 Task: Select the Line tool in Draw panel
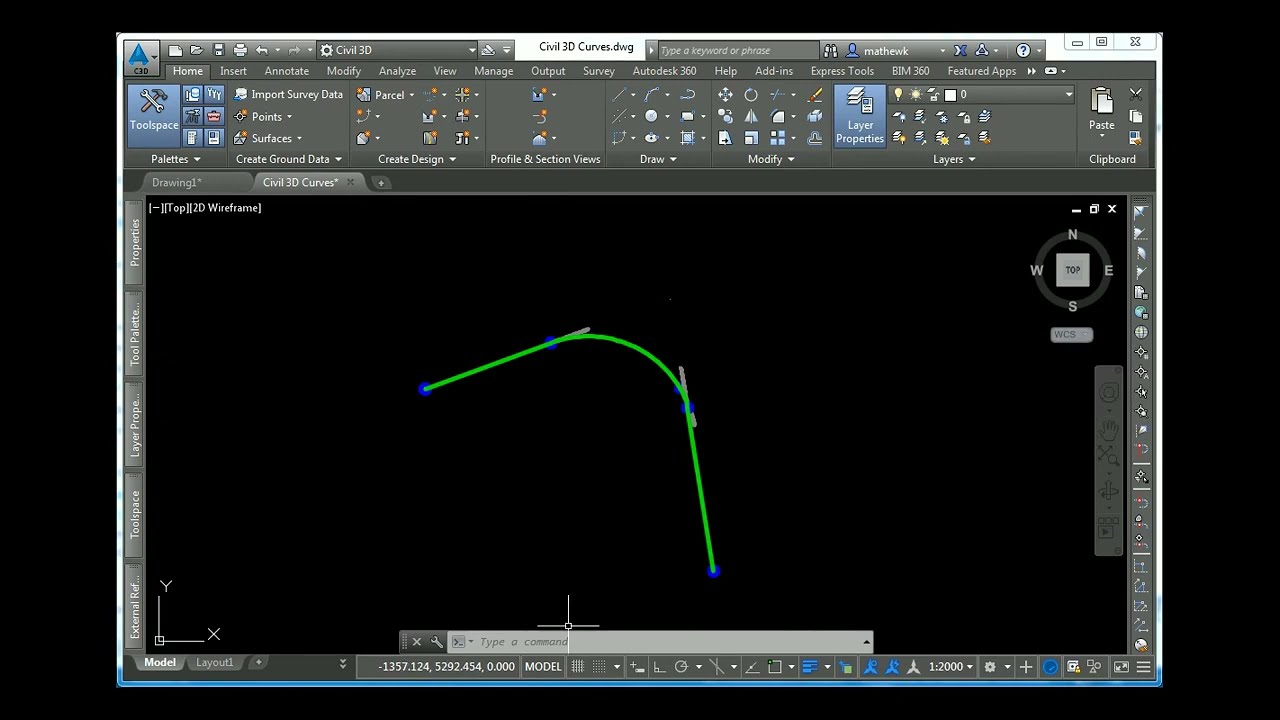[619, 94]
